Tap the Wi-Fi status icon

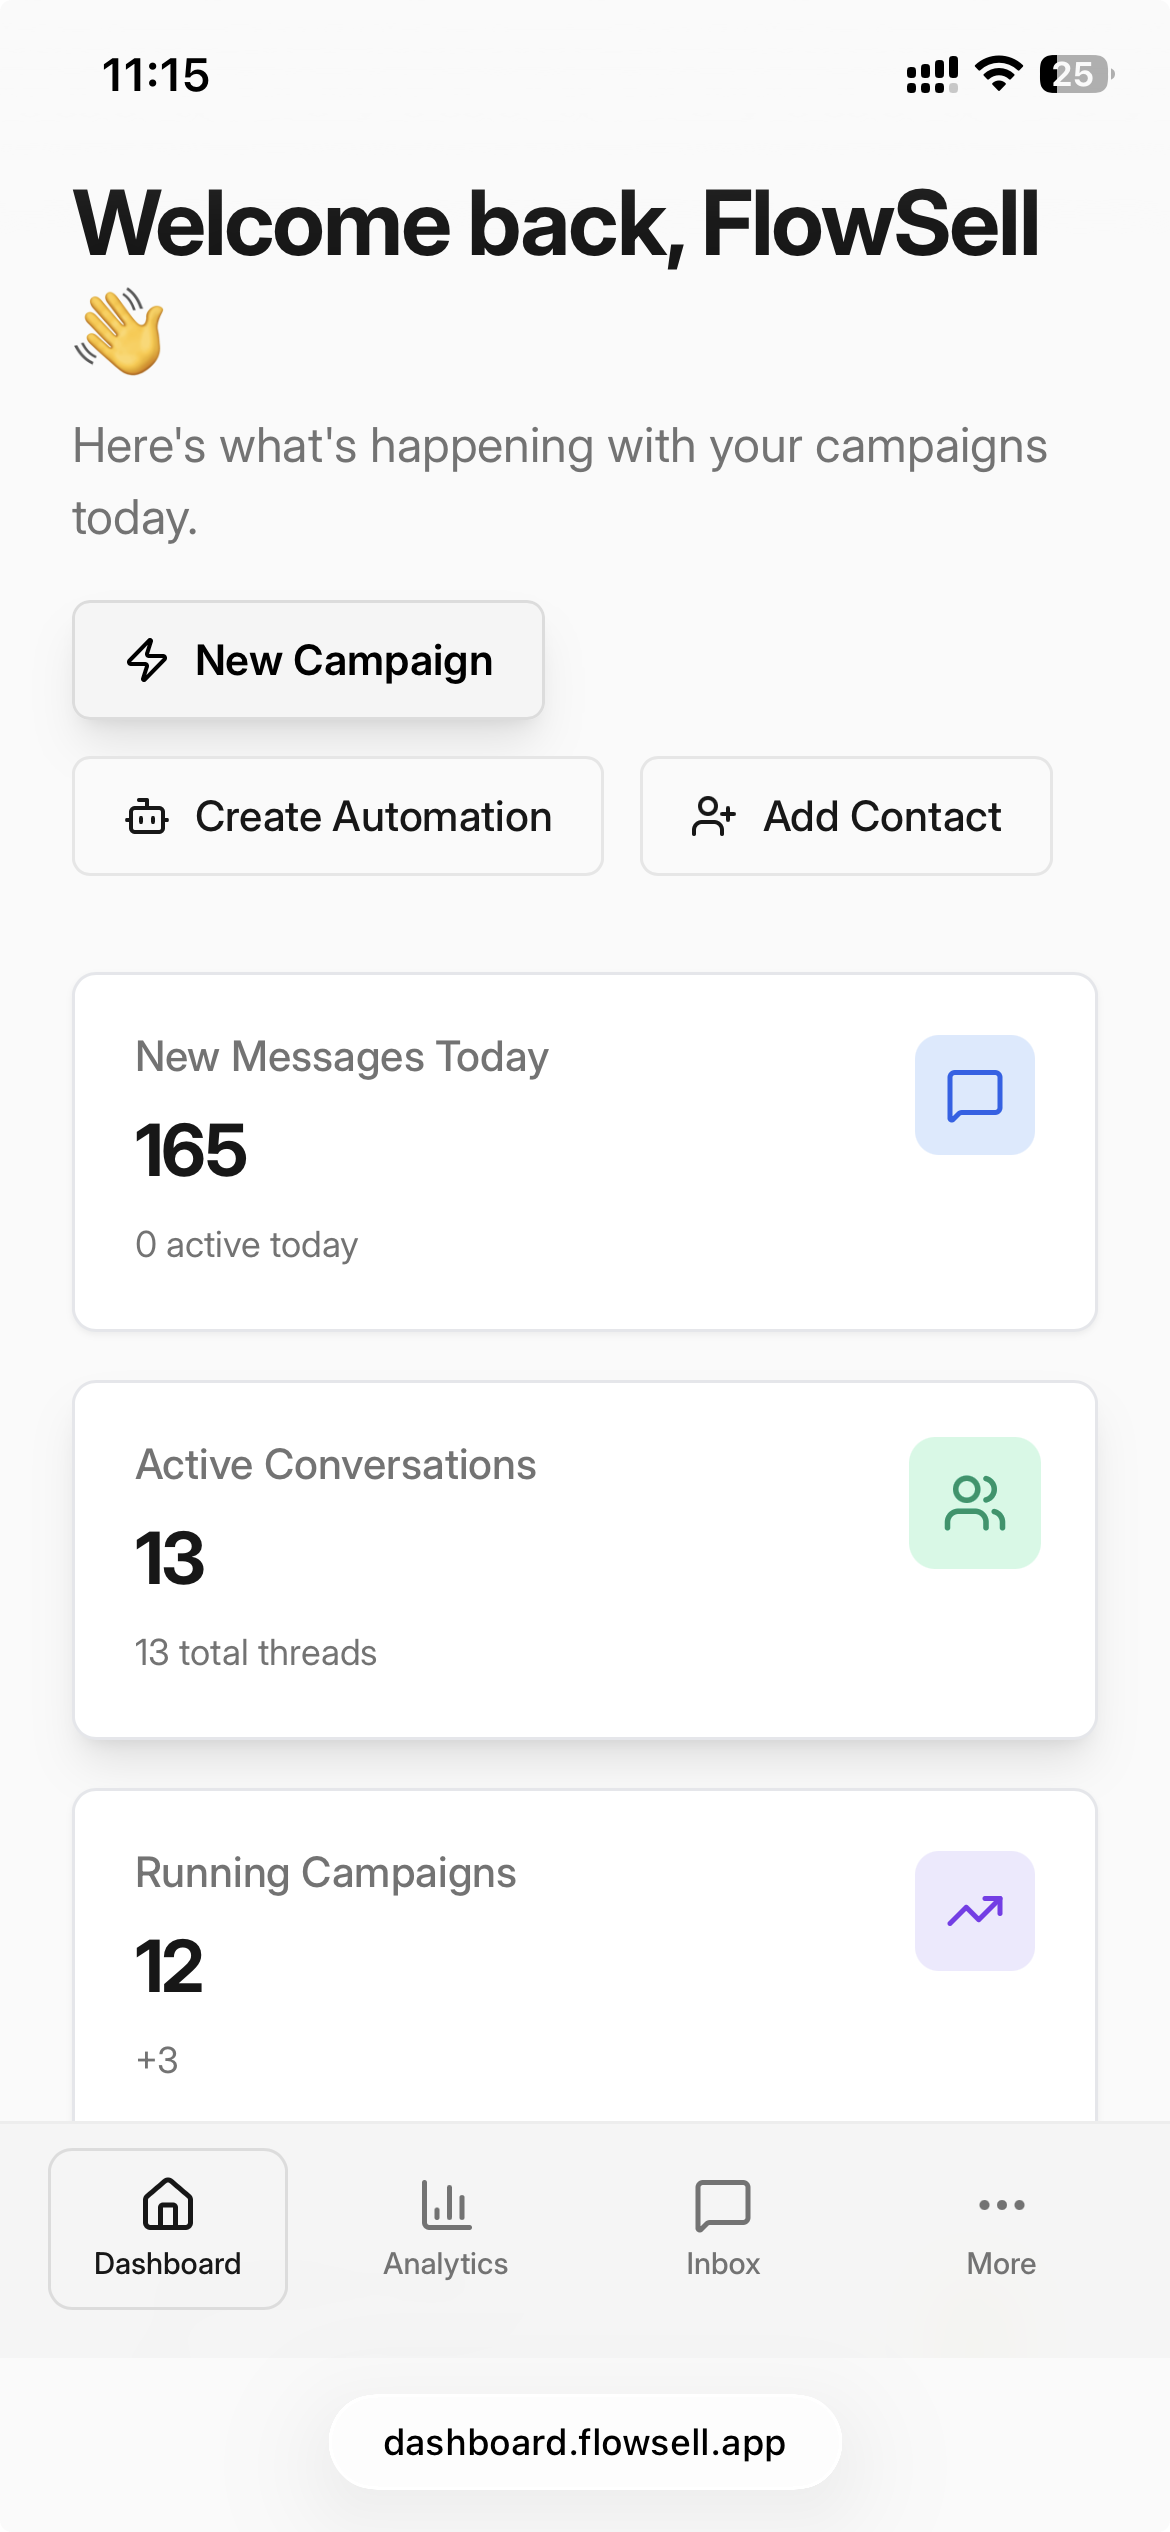(998, 74)
